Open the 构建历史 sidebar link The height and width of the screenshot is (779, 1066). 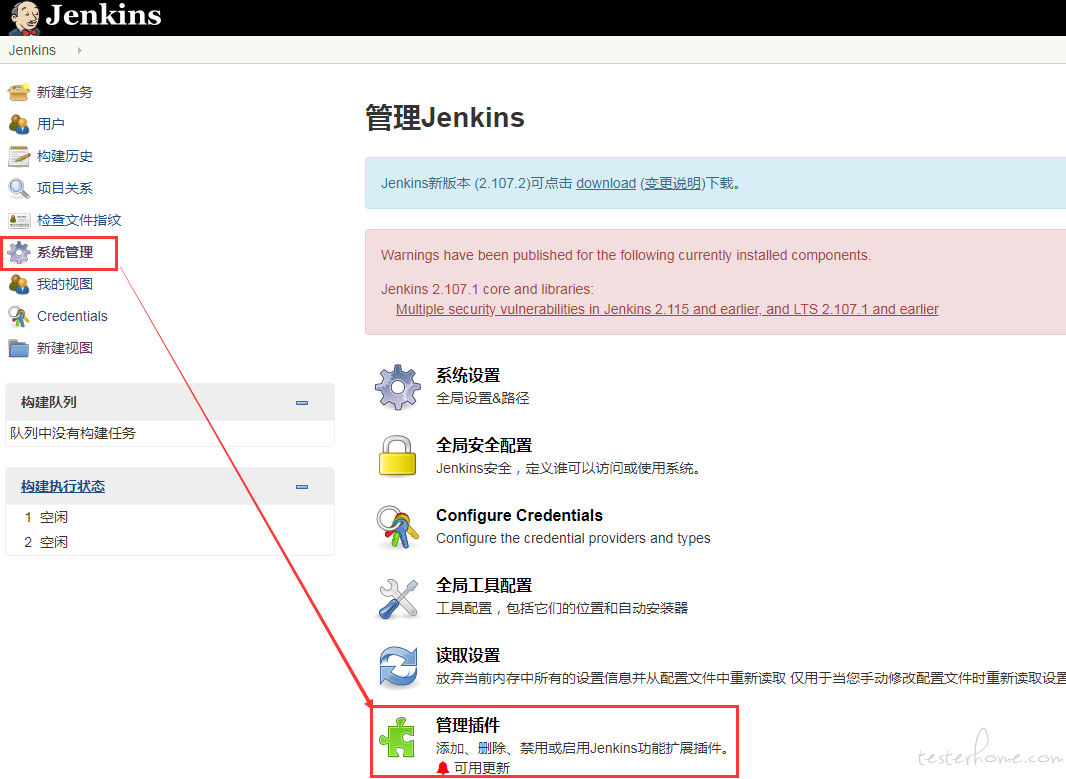(65, 156)
